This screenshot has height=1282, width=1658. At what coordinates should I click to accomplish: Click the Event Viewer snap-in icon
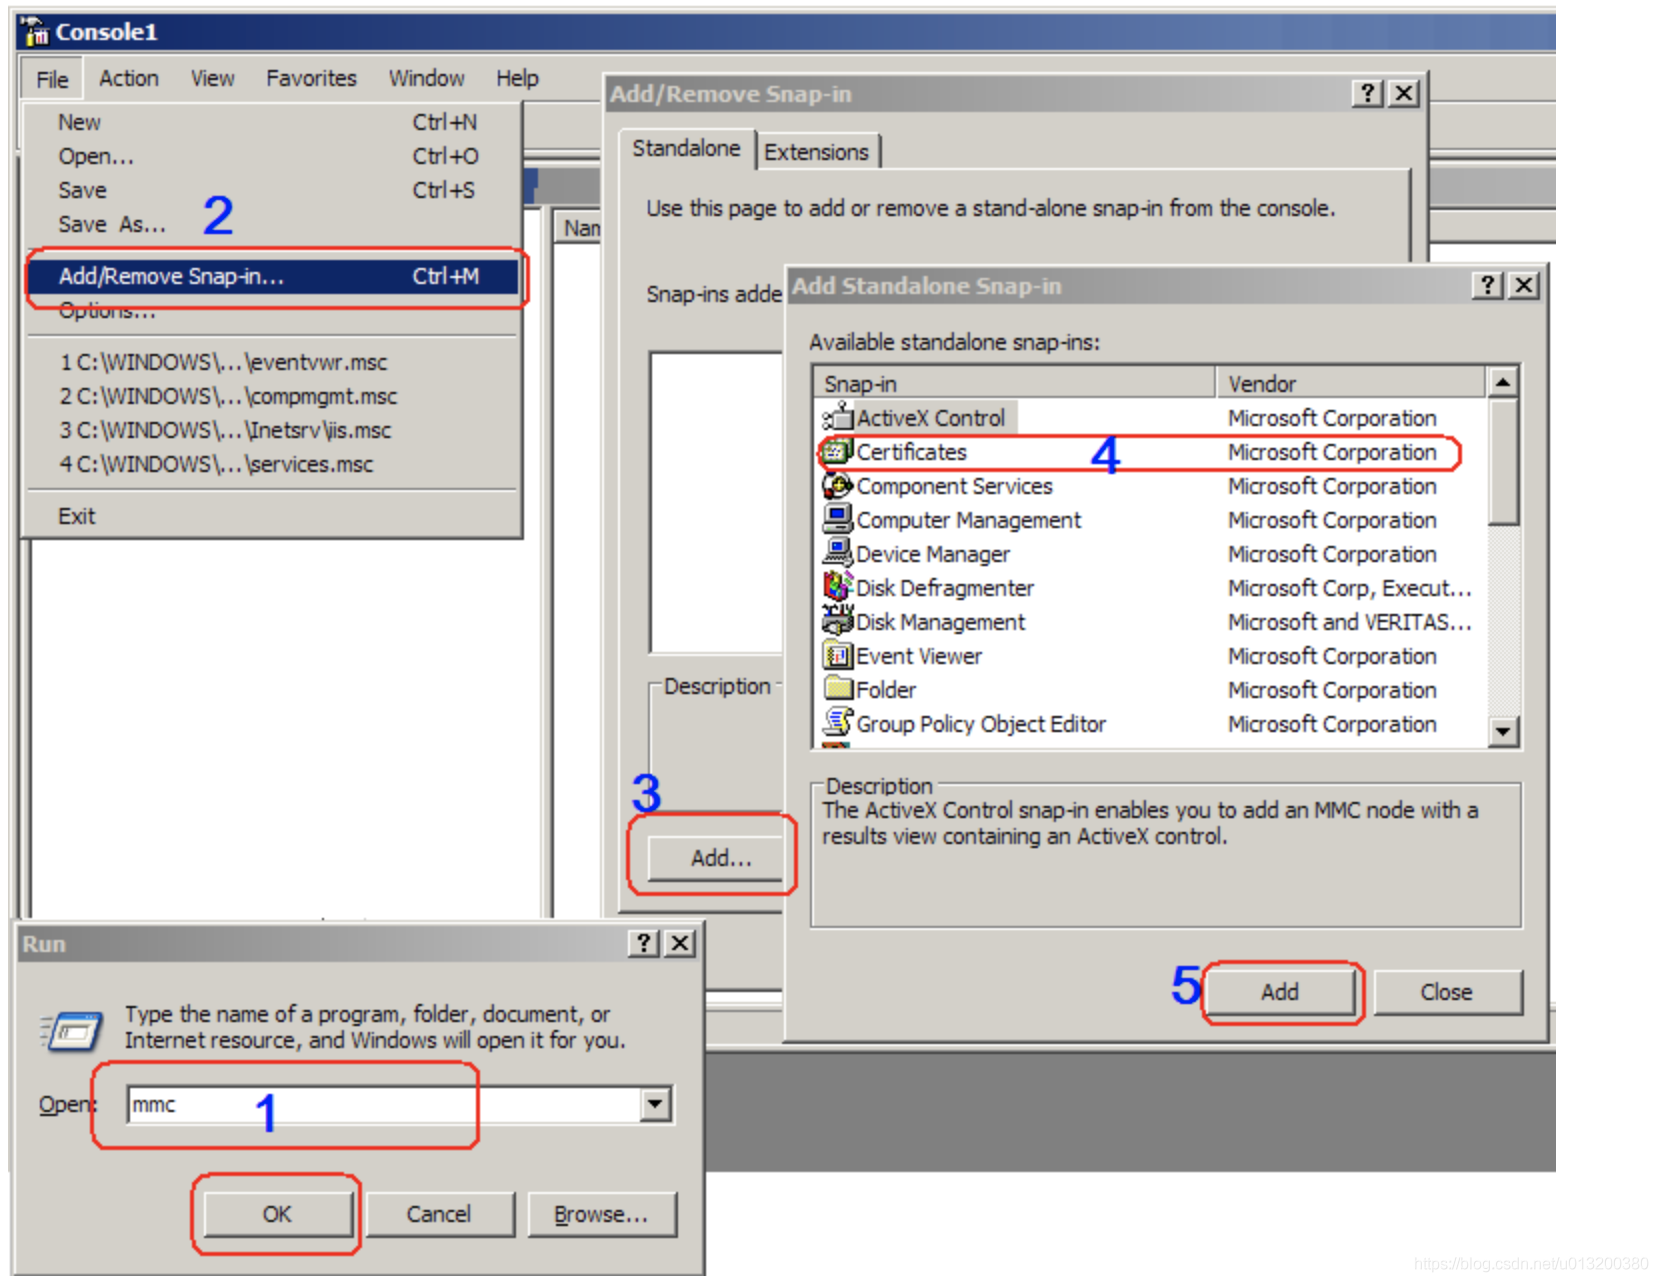coord(837,655)
